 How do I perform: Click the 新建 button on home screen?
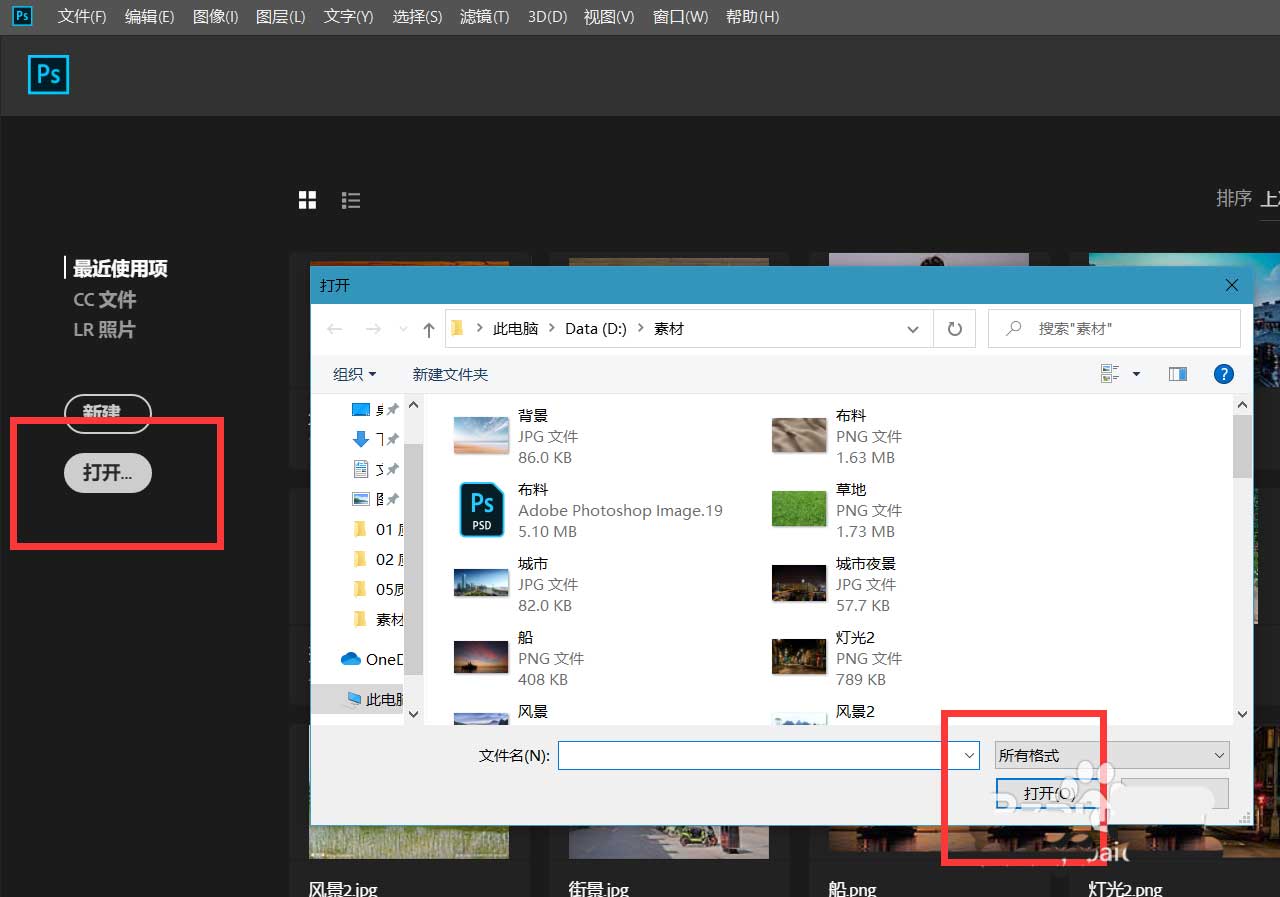click(x=107, y=413)
